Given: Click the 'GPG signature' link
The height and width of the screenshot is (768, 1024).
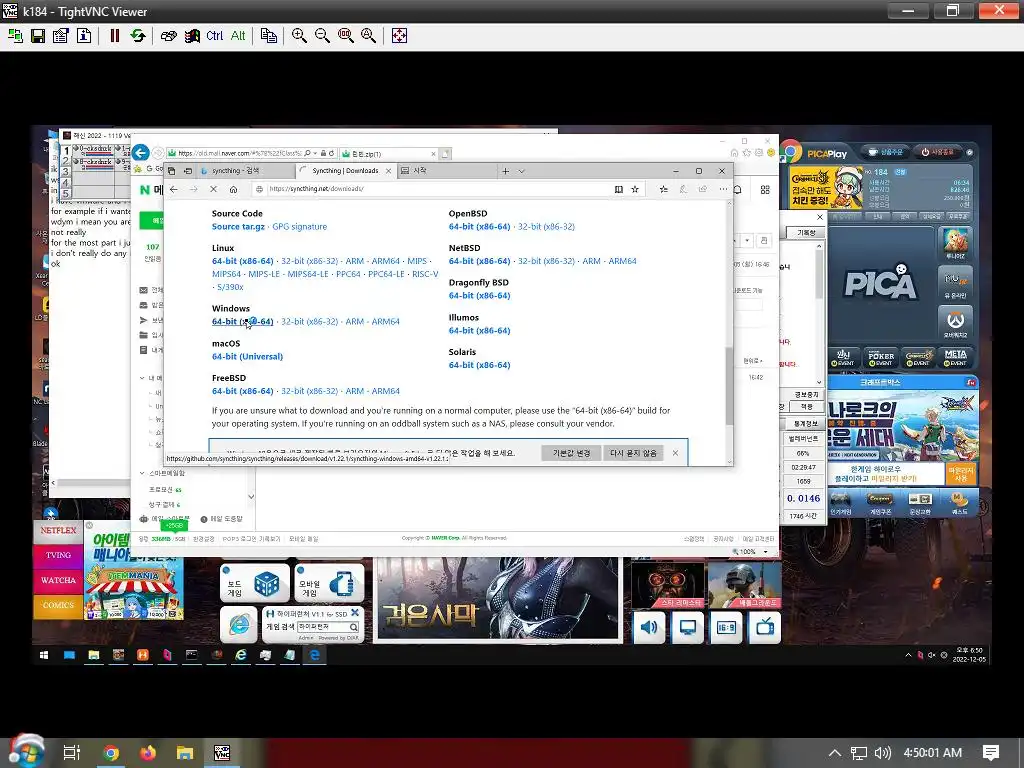Looking at the screenshot, I should pos(300,227).
